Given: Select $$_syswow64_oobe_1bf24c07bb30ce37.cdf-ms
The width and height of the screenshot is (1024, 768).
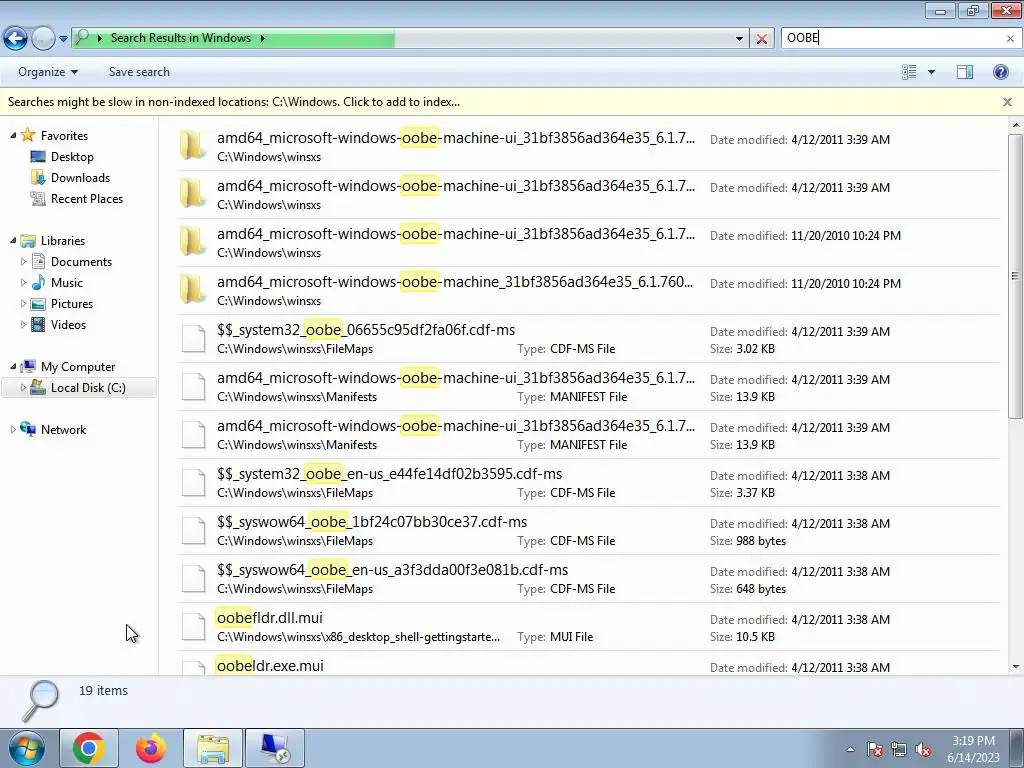Looking at the screenshot, I should [587, 530].
